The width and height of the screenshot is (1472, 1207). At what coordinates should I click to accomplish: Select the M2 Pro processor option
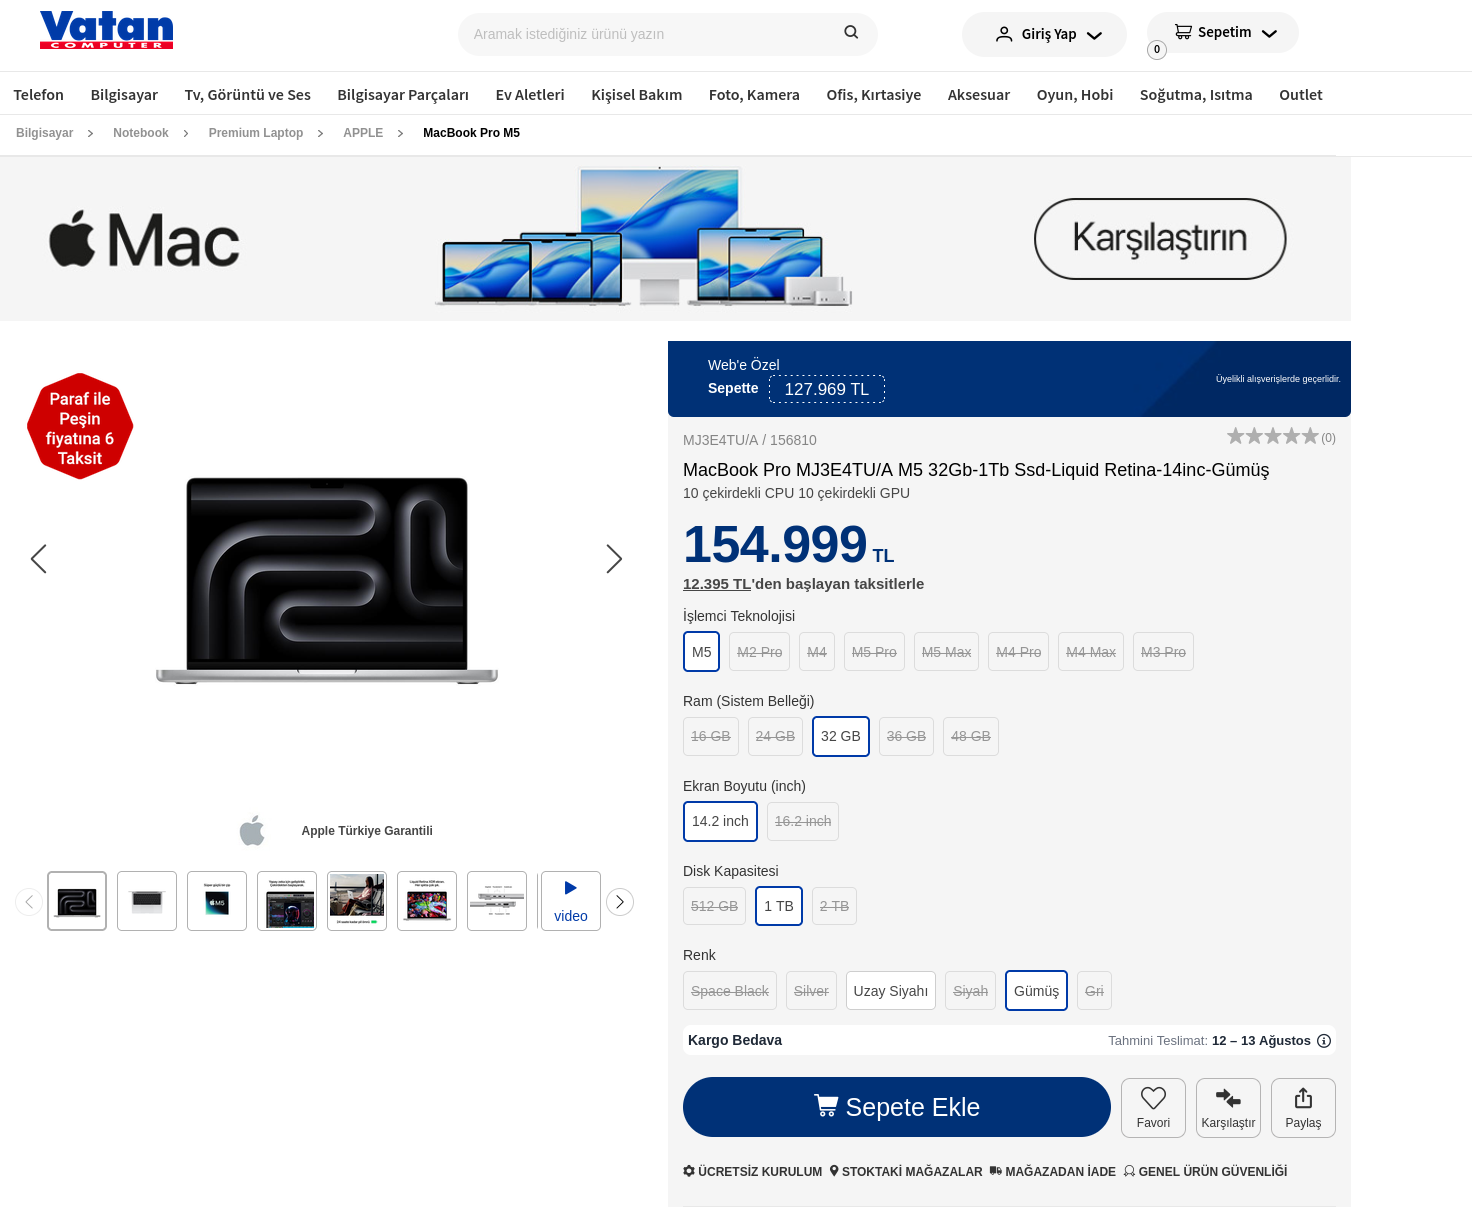pyautogui.click(x=760, y=652)
